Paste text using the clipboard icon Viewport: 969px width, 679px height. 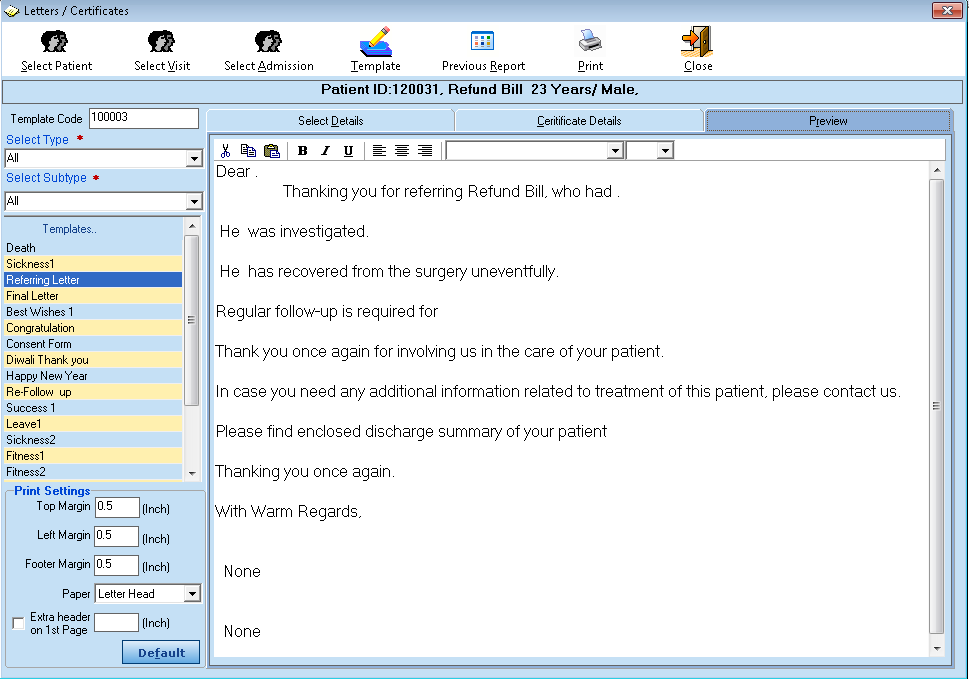[271, 151]
